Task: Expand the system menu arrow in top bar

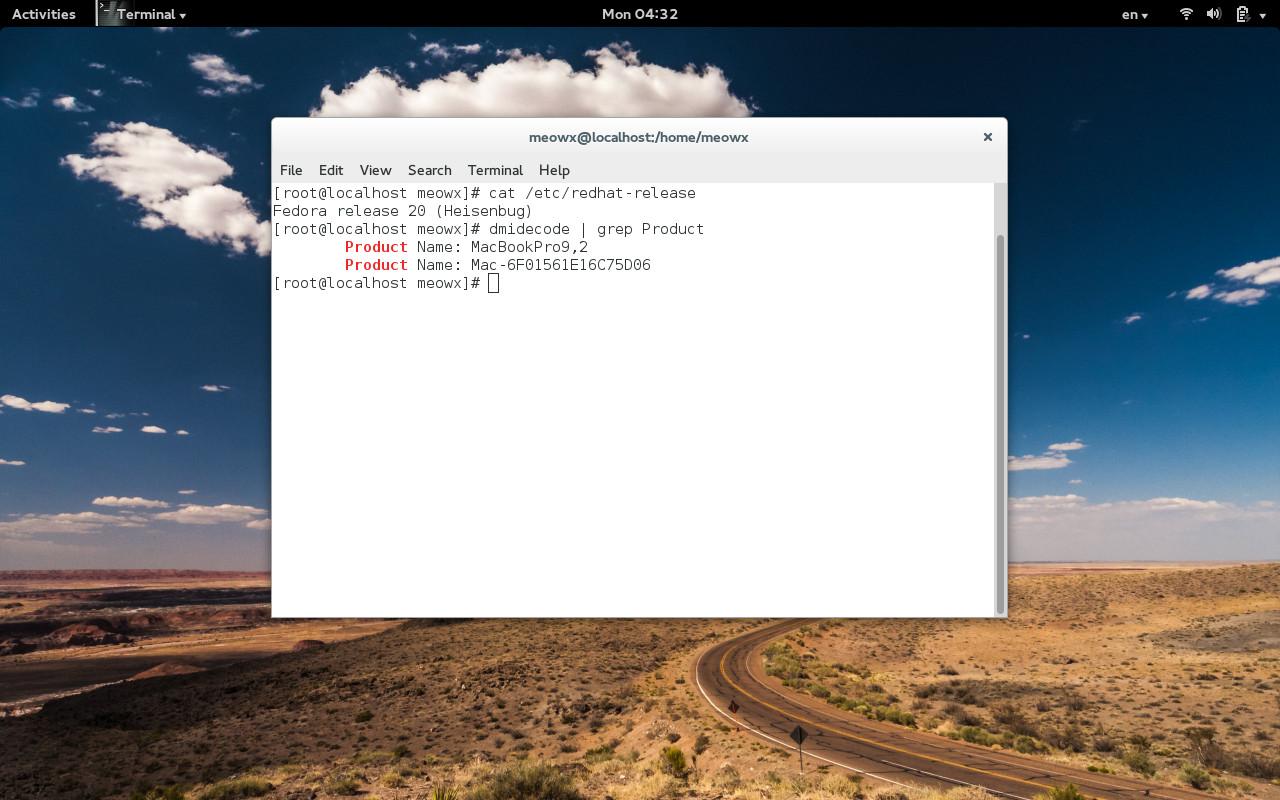Action: (x=1261, y=15)
